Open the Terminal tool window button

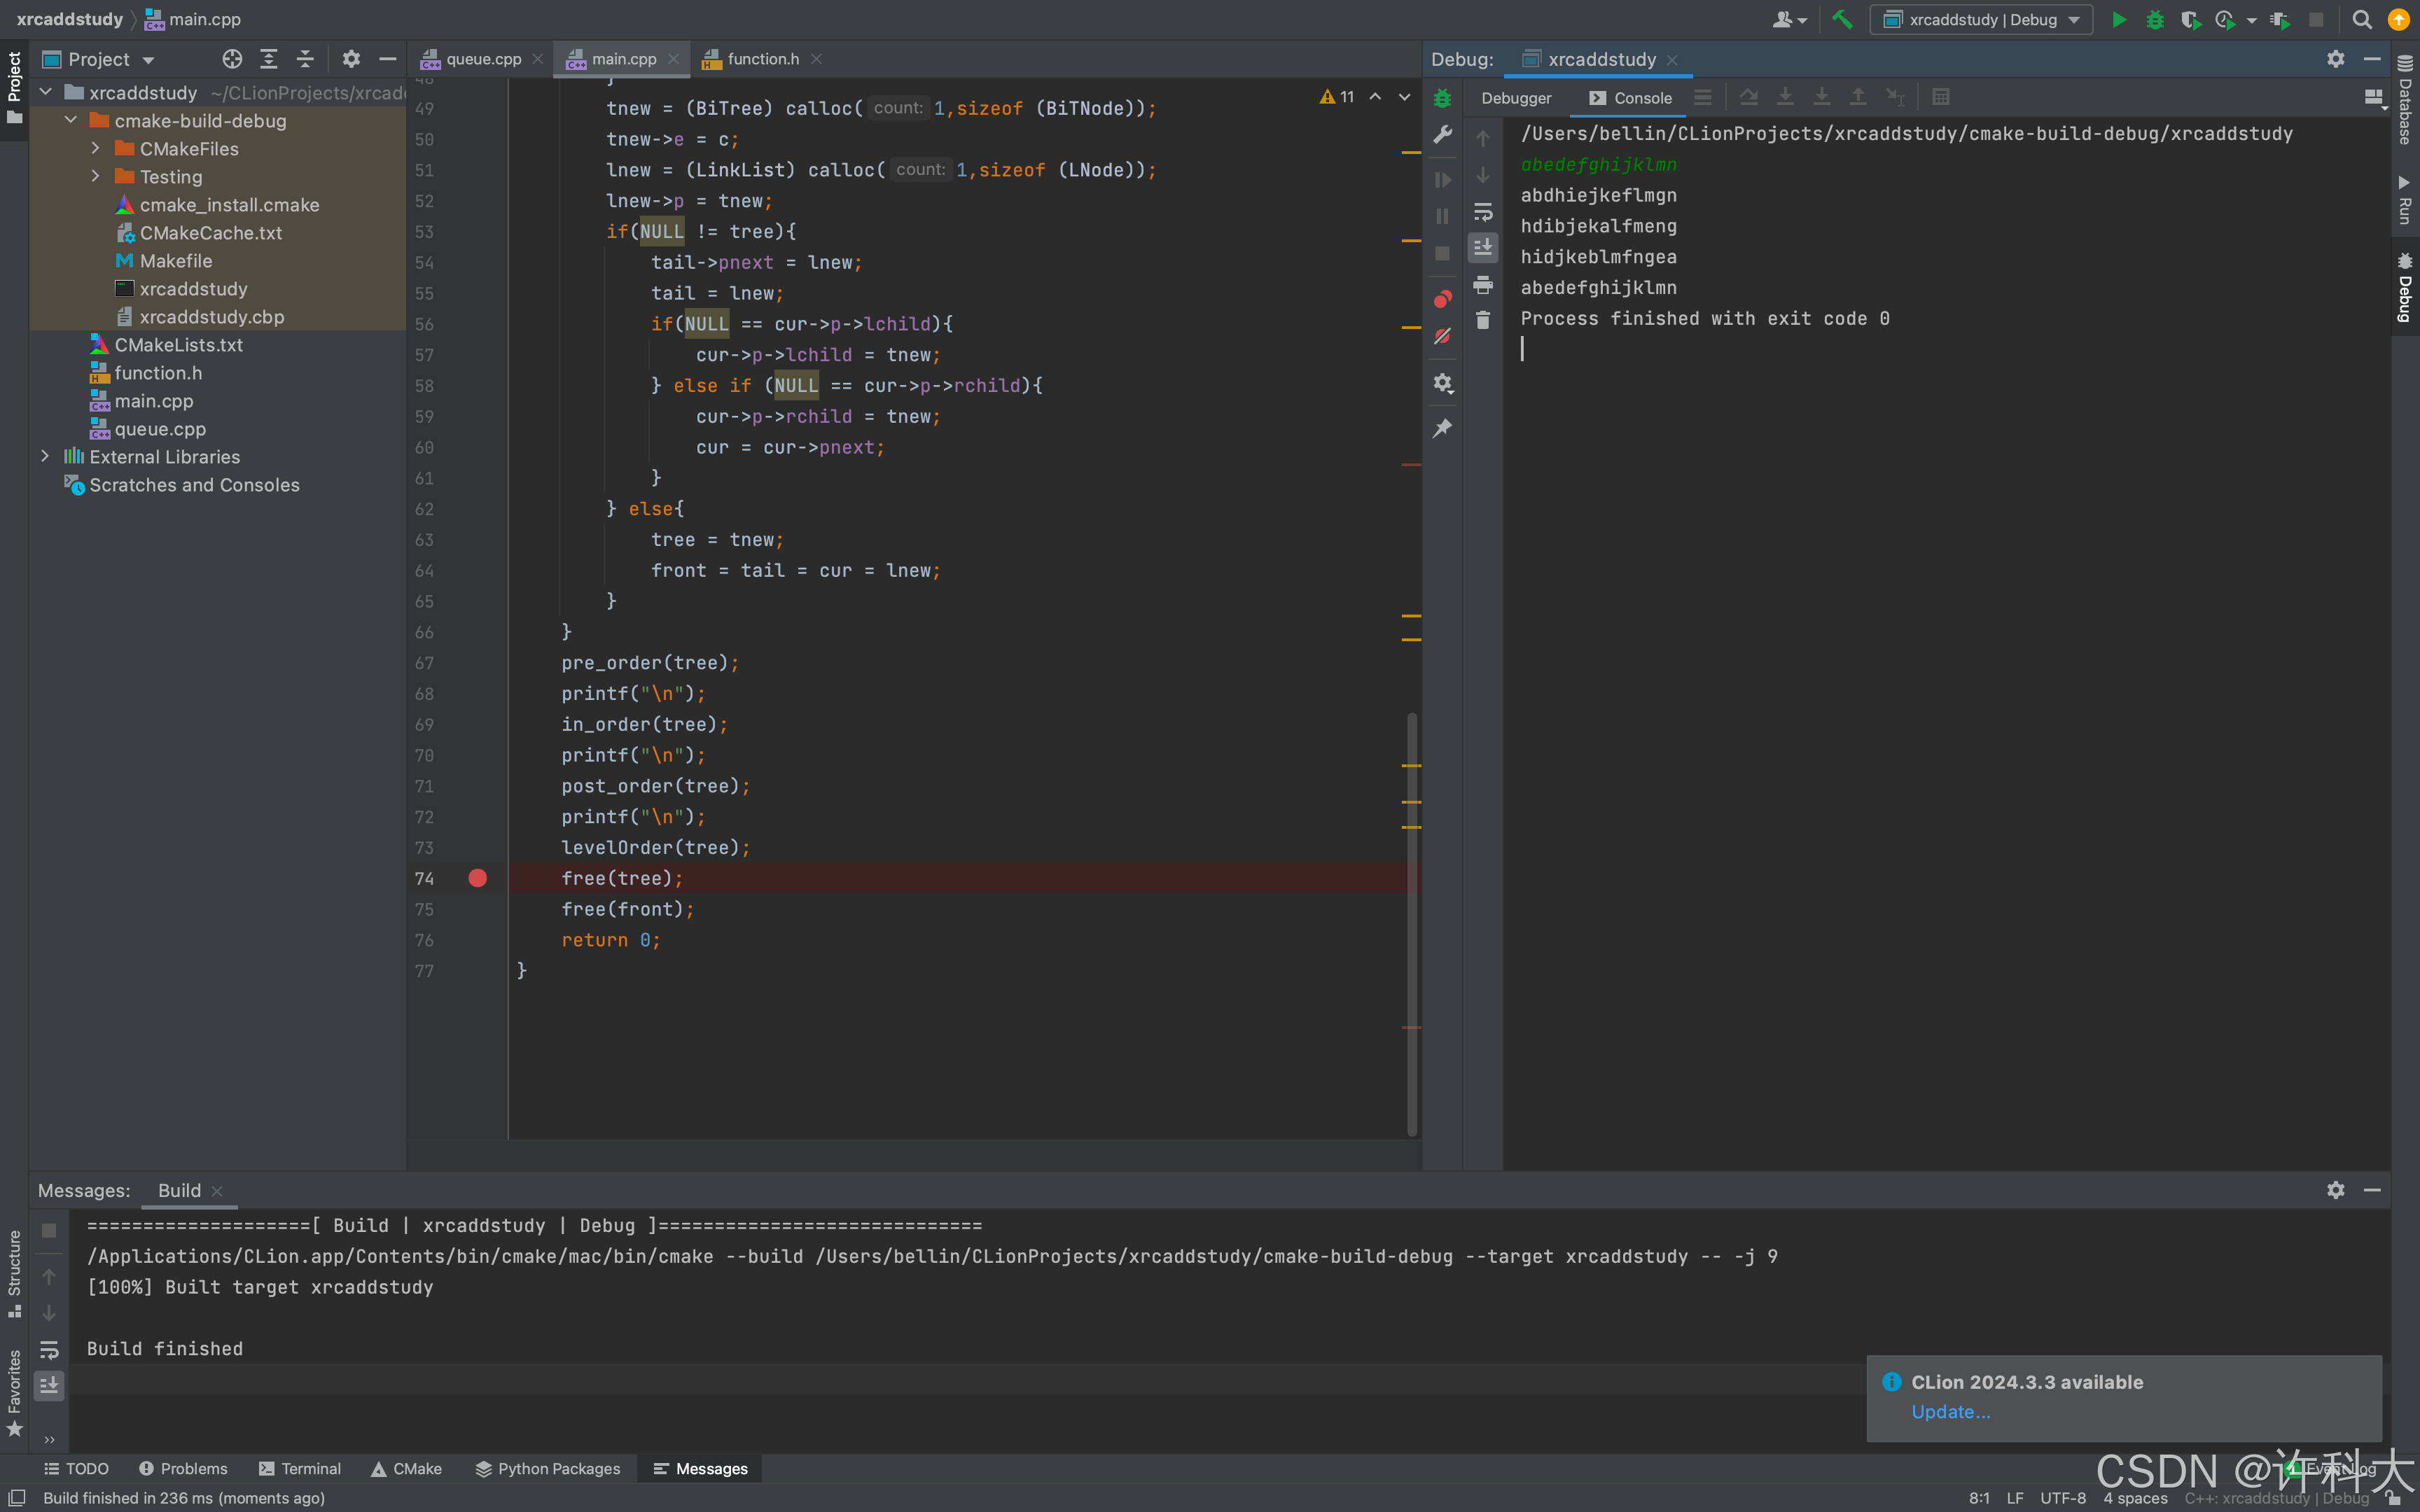click(x=300, y=1468)
